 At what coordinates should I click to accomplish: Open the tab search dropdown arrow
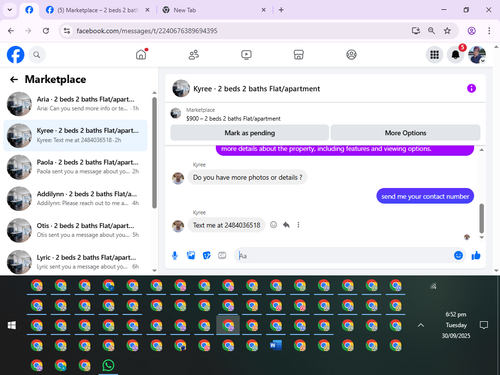pos(10,10)
